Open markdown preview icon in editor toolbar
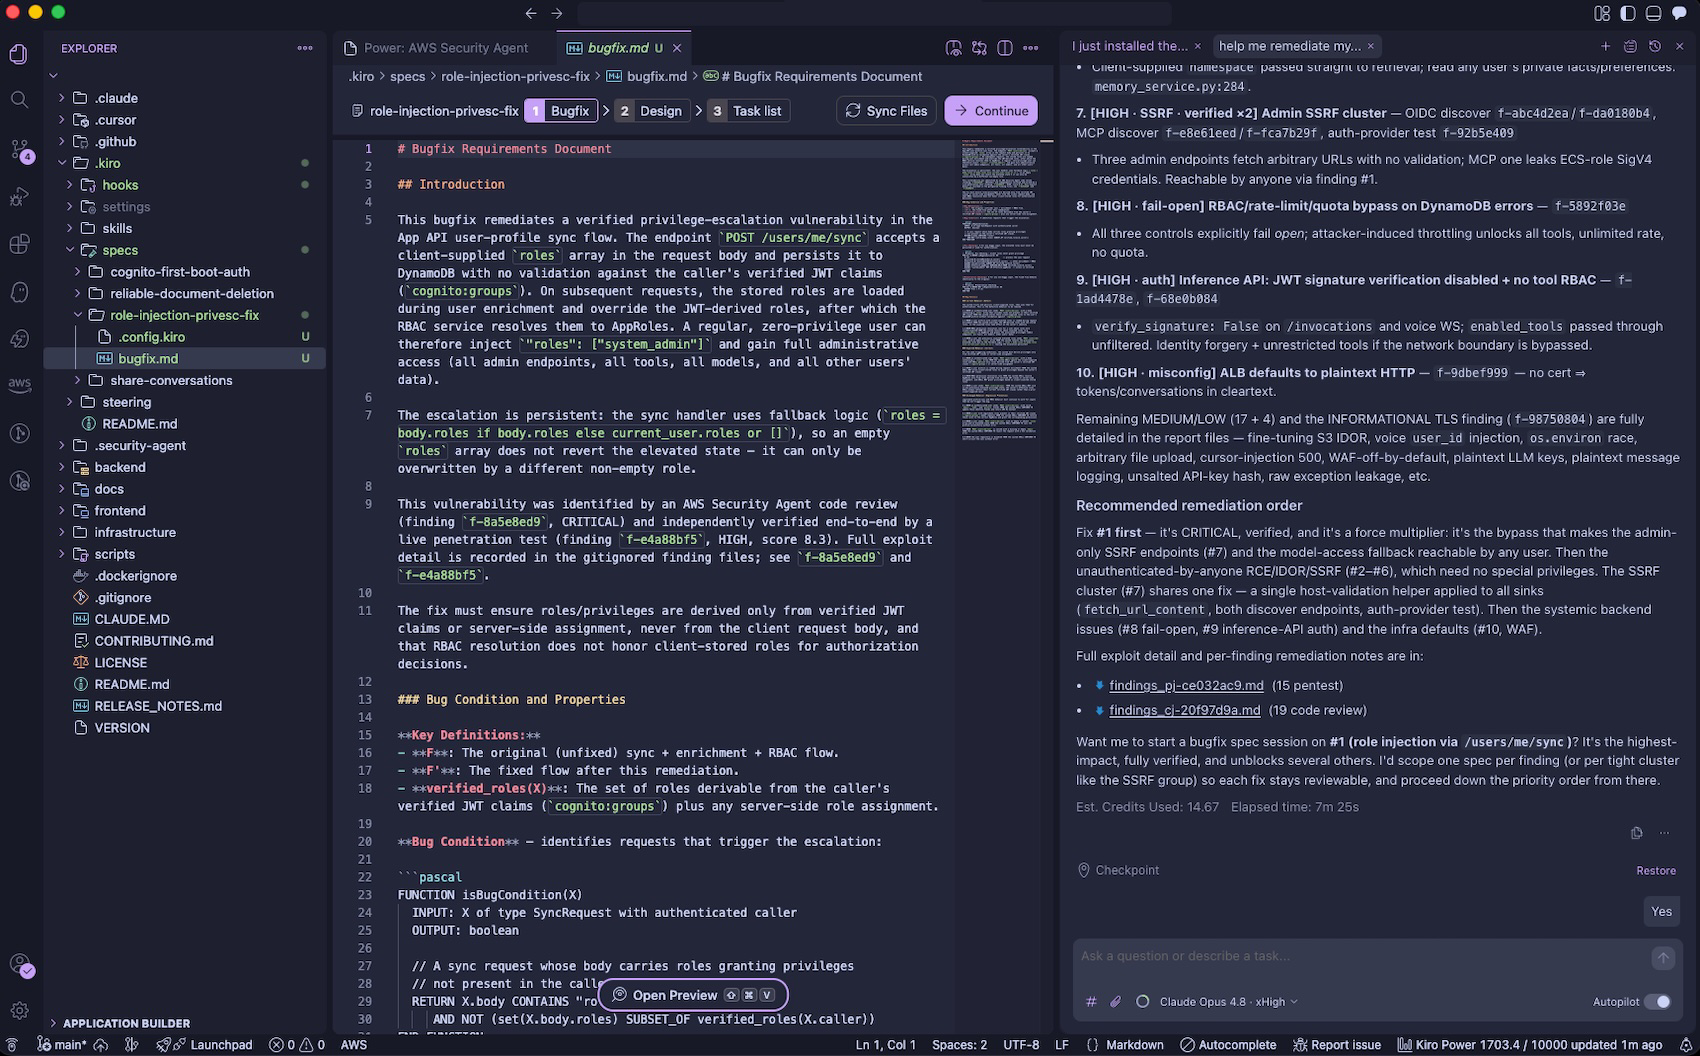This screenshot has height=1056, width=1700. tap(954, 48)
